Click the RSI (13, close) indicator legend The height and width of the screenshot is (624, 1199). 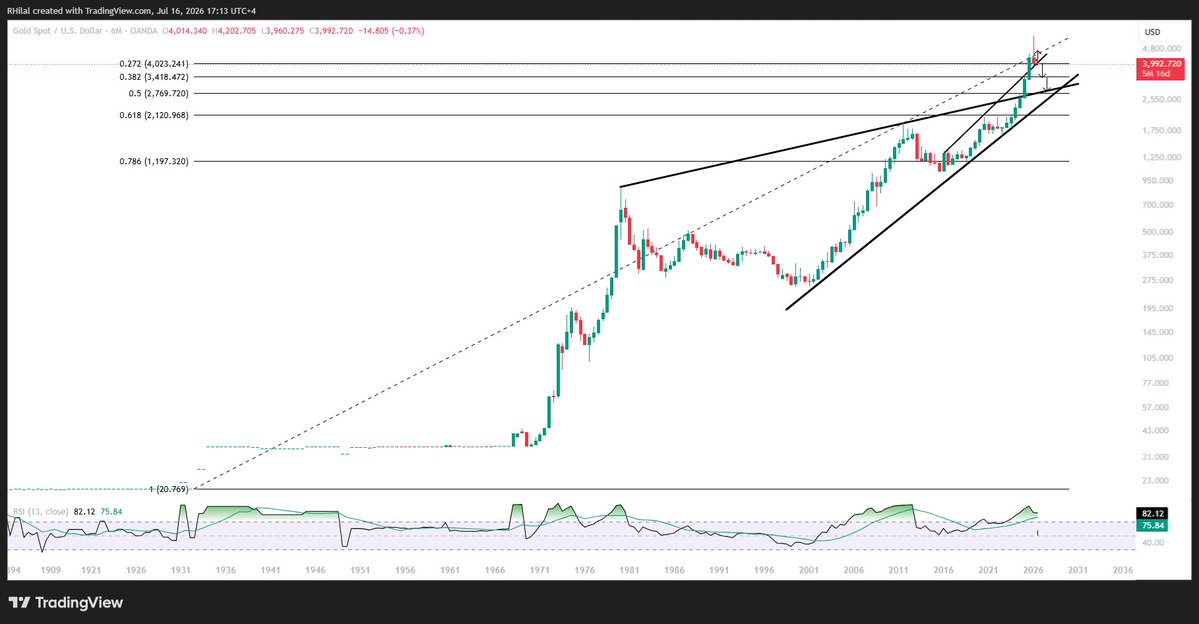tap(40, 512)
